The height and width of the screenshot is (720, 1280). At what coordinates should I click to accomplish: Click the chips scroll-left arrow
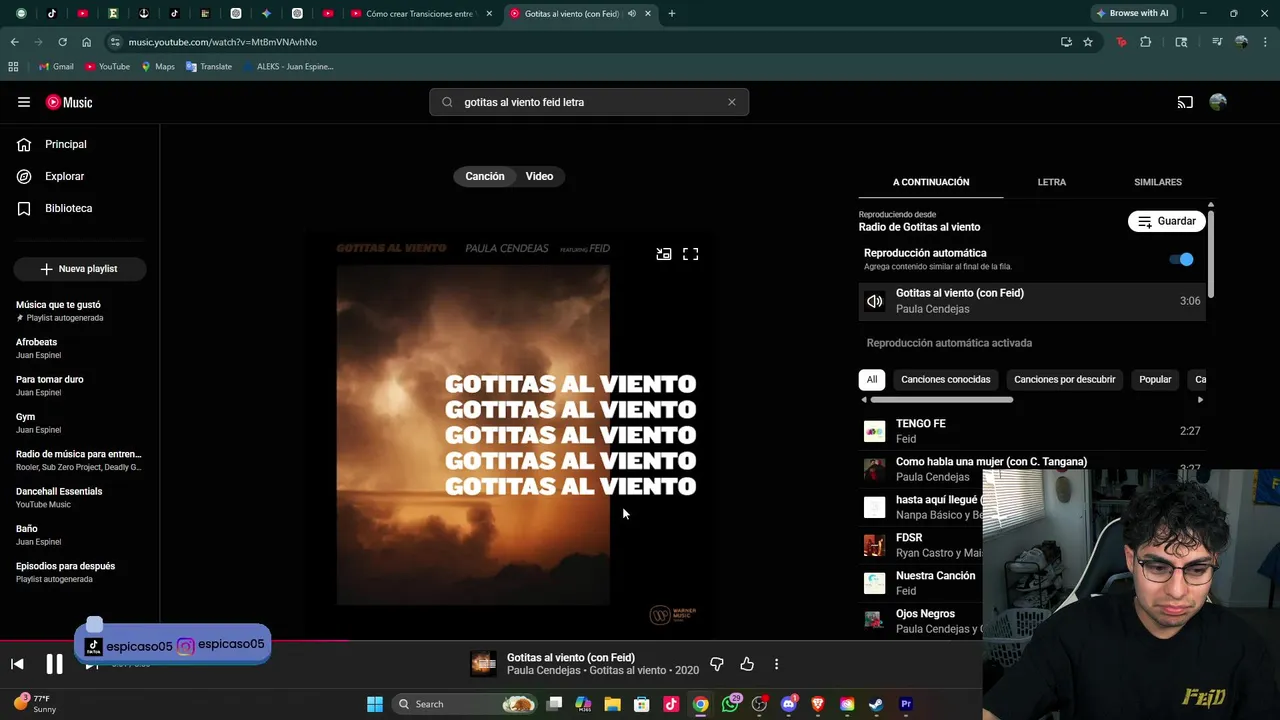(865, 400)
